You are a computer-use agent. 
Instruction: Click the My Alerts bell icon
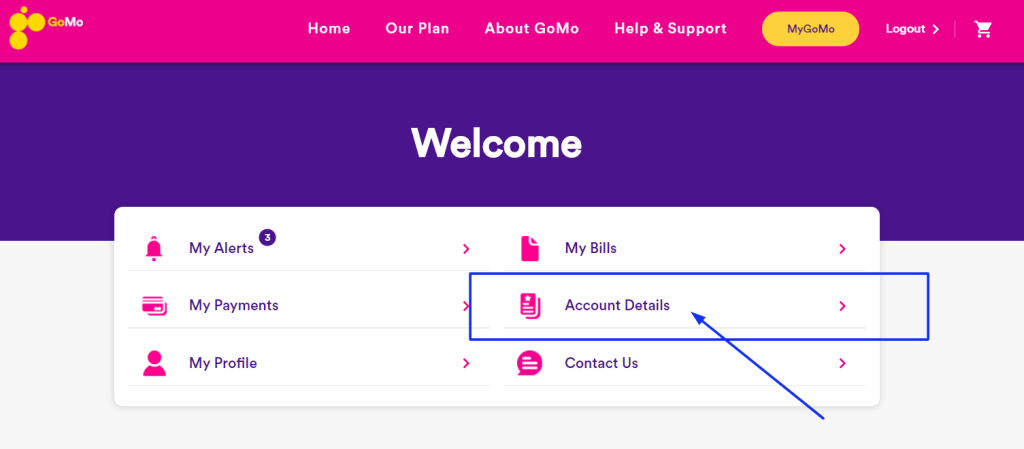tap(153, 248)
